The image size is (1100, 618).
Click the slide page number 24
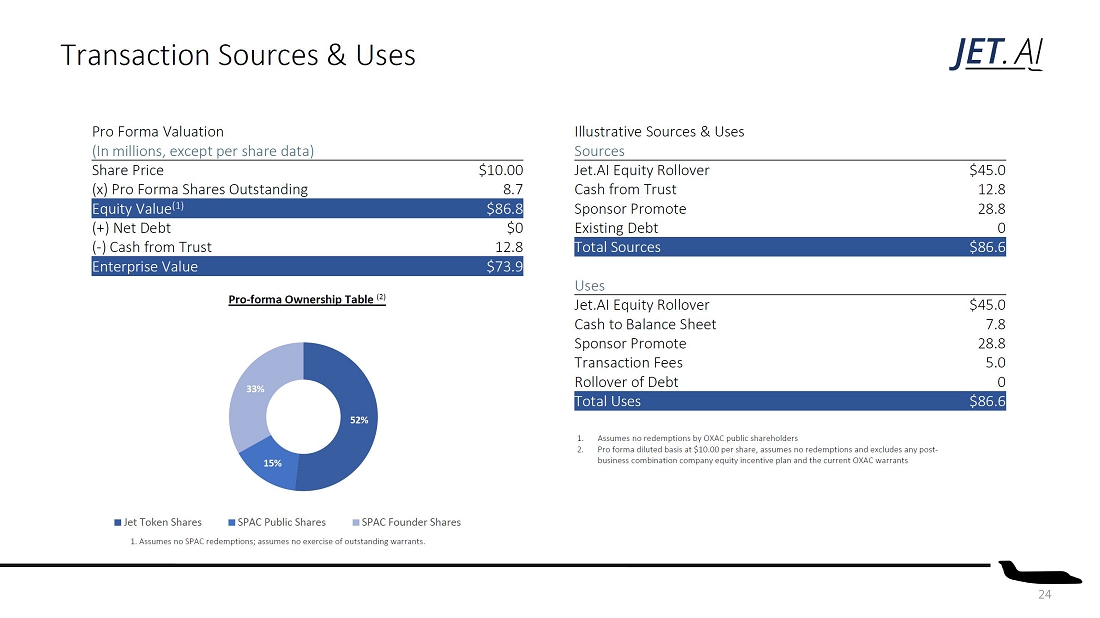pos(1045,595)
